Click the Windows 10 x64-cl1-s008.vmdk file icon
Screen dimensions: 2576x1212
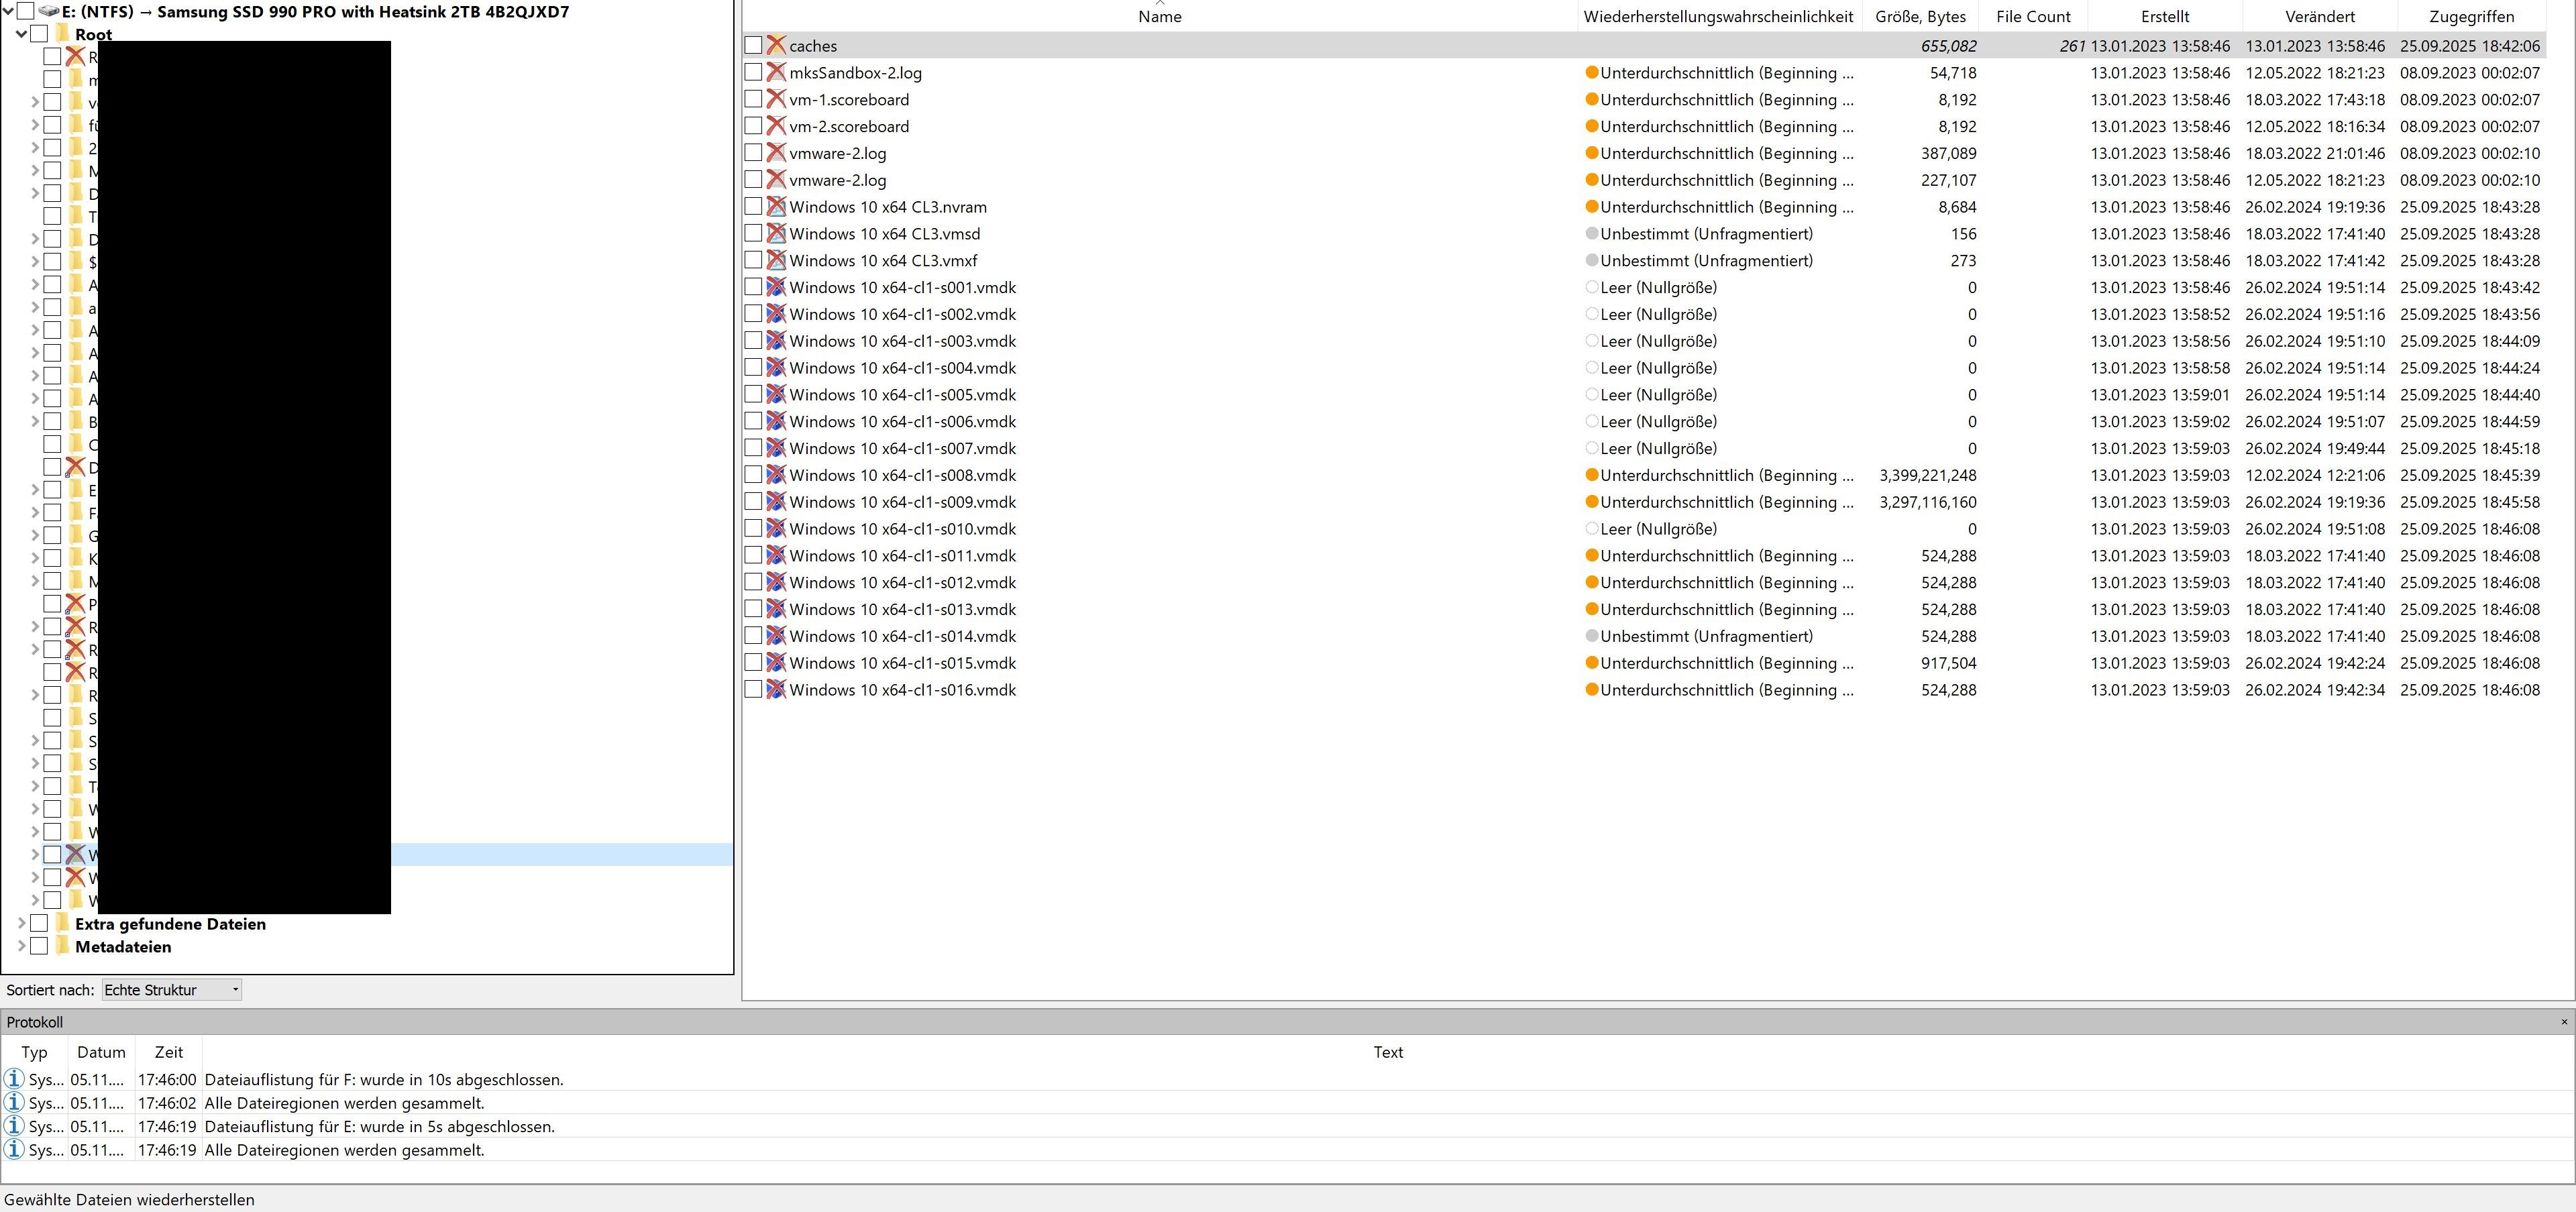tap(776, 475)
